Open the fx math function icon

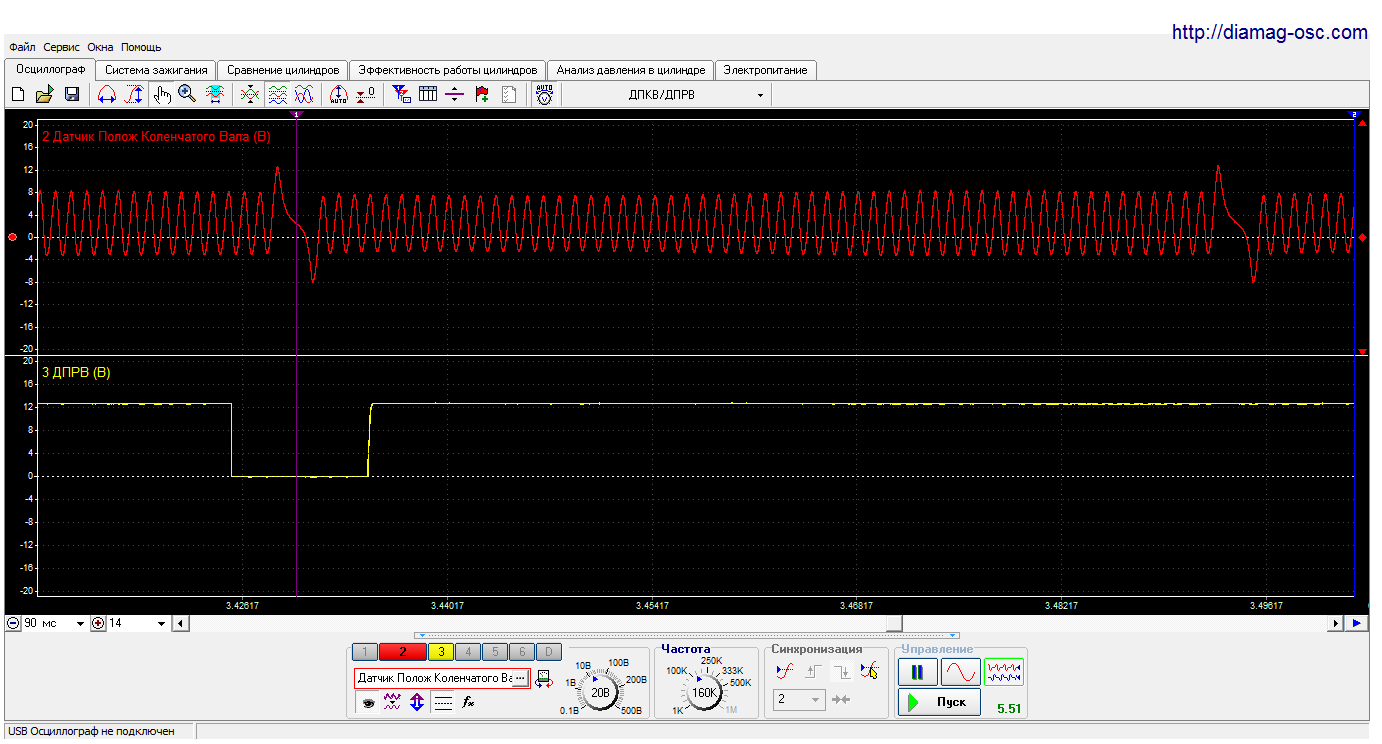click(467, 703)
